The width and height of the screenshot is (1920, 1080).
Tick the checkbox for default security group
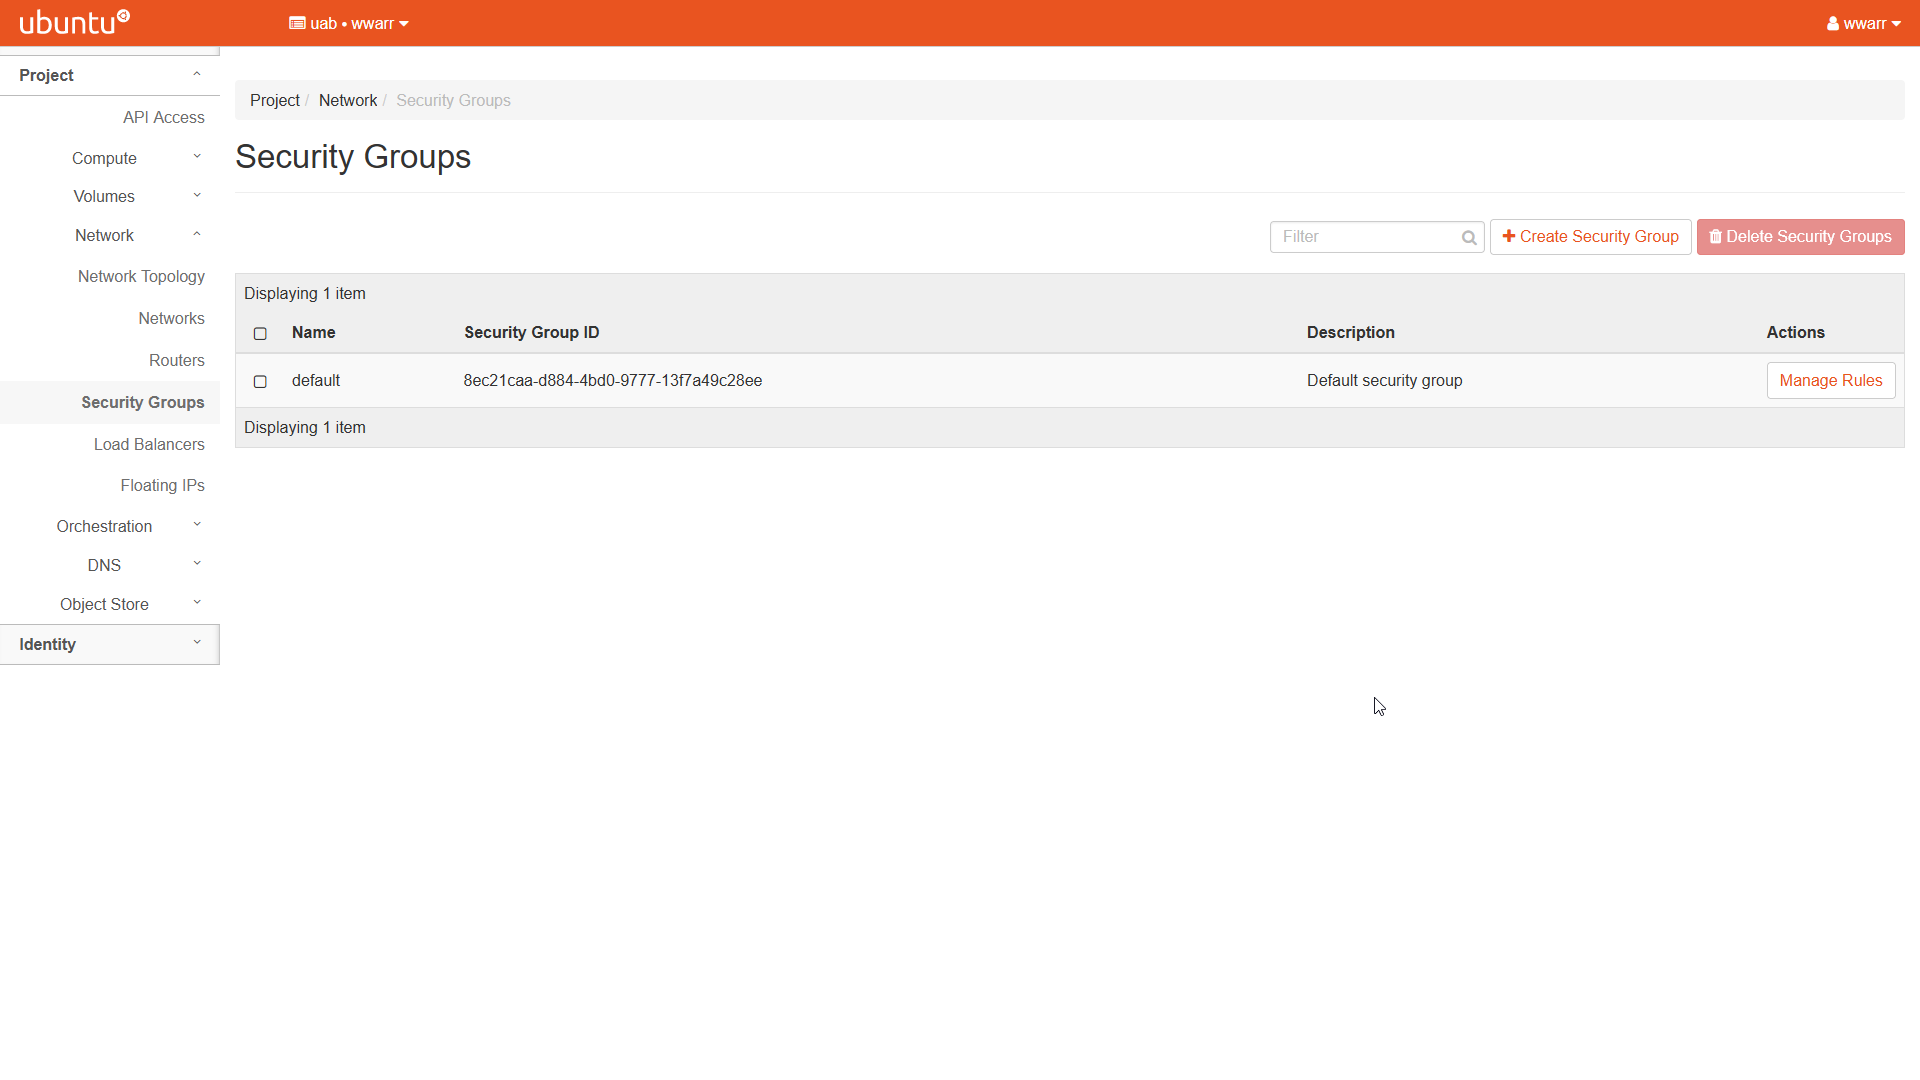coord(260,381)
